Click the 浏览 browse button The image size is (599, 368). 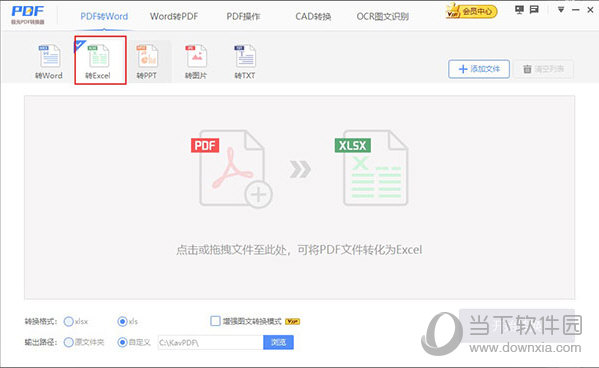pyautogui.click(x=278, y=342)
